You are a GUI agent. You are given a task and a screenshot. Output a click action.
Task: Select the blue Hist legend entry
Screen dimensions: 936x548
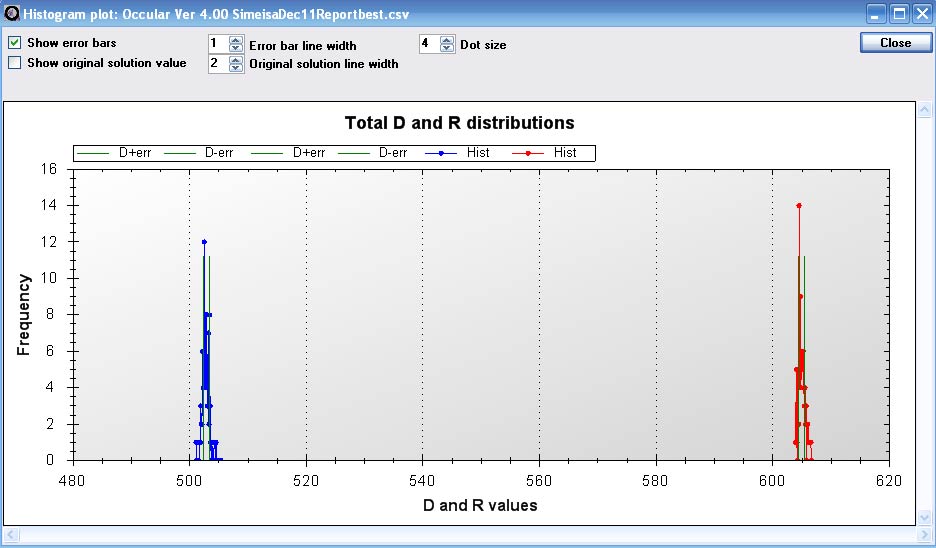coord(458,153)
